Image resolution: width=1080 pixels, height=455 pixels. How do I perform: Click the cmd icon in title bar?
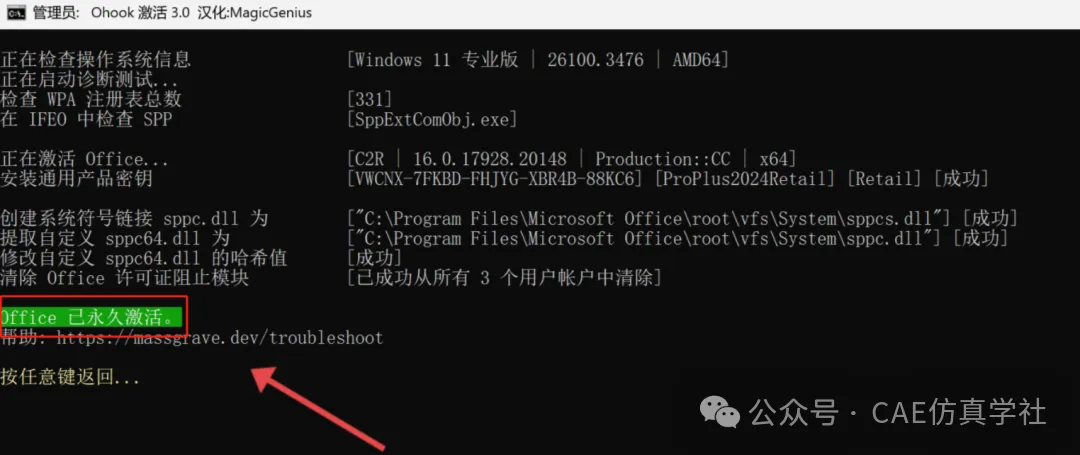click(x=14, y=13)
